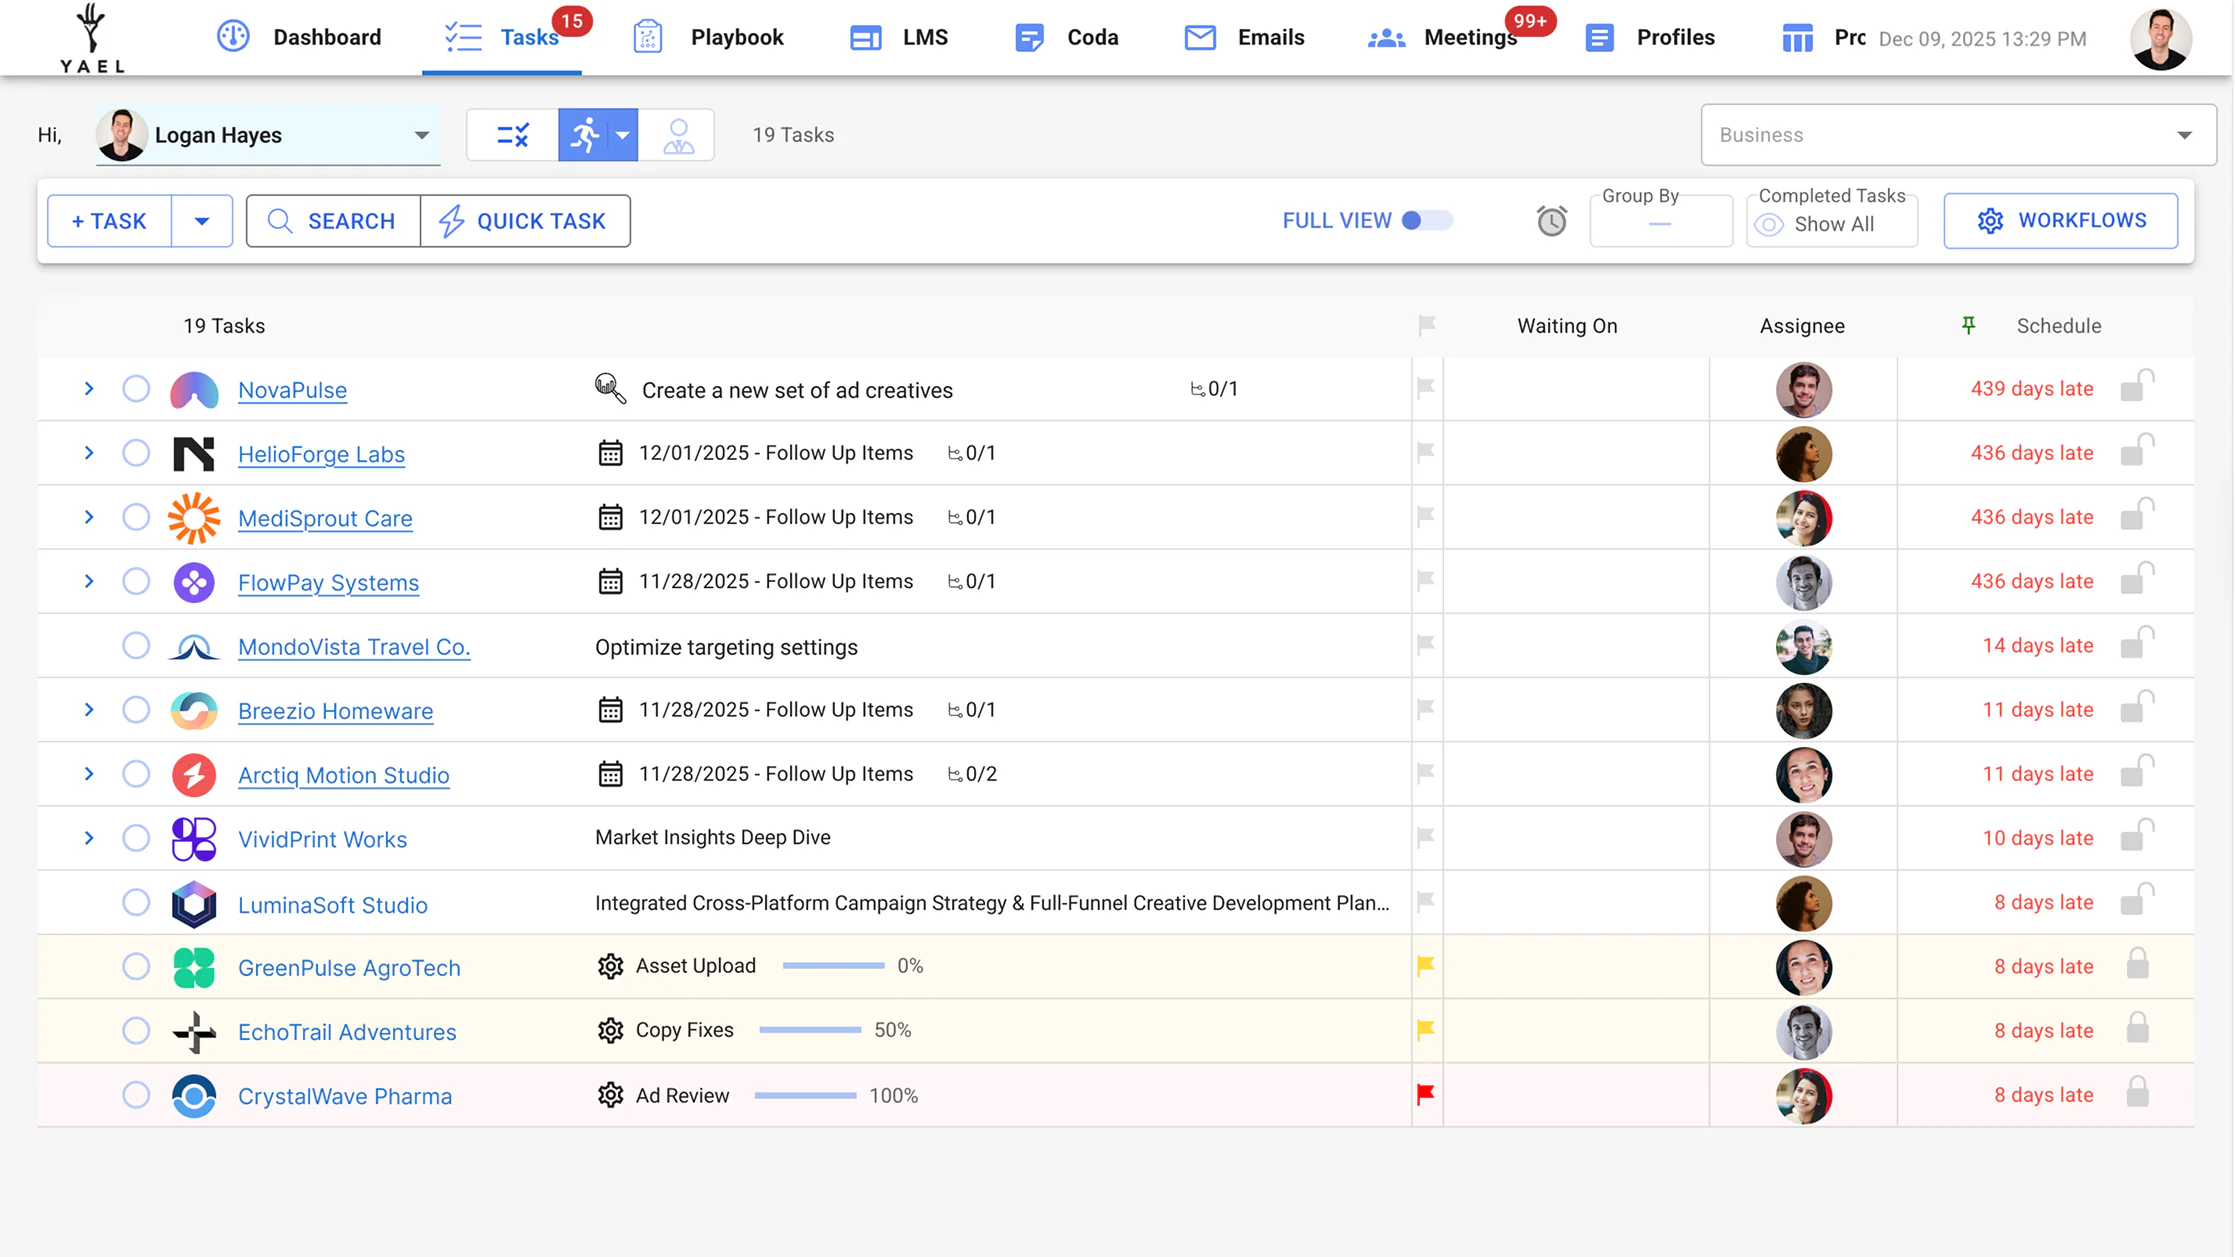The height and width of the screenshot is (1257, 2235).
Task: Click the flag icon in the column header
Action: [1427, 325]
